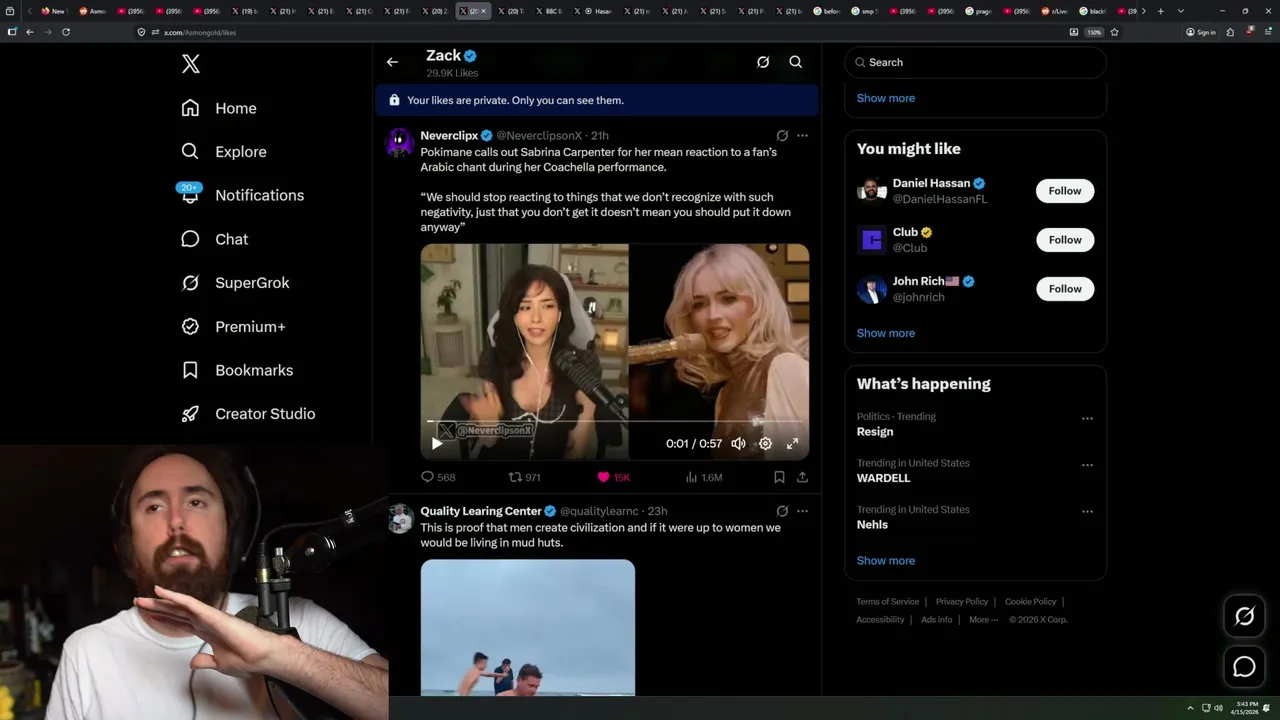
Task: Open floating chat messages button
Action: point(1244,667)
